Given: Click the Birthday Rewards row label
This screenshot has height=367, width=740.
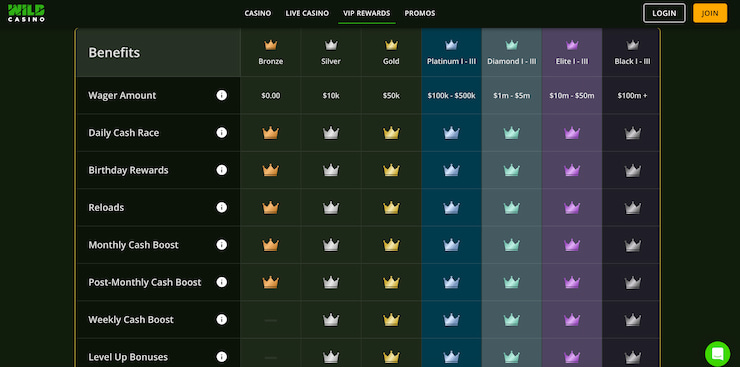Looking at the screenshot, I should point(128,170).
